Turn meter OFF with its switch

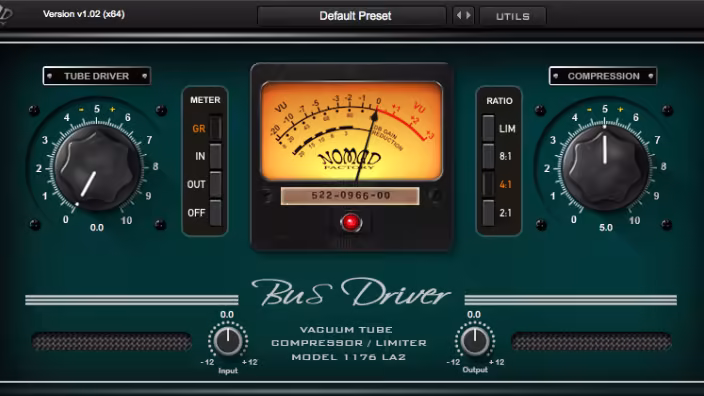pyautogui.click(x=216, y=212)
